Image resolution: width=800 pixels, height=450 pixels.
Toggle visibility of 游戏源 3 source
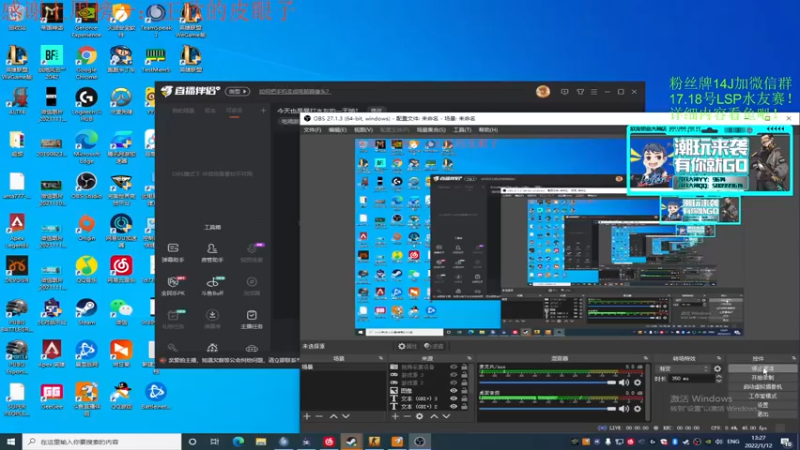click(x=453, y=375)
